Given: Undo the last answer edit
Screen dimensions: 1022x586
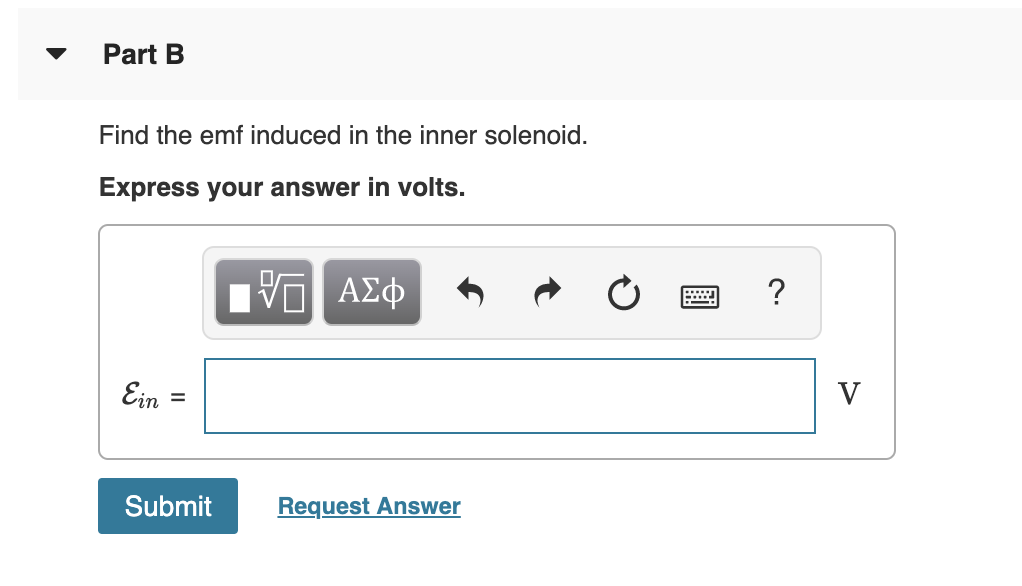Looking at the screenshot, I should 470,293.
